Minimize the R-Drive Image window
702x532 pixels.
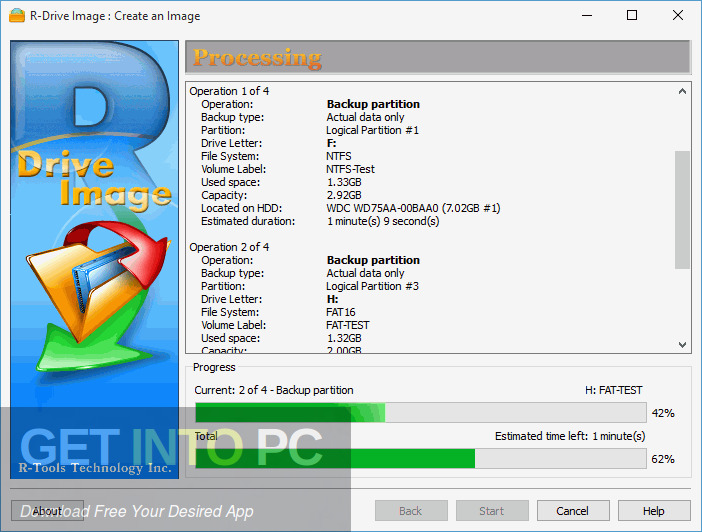[587, 15]
